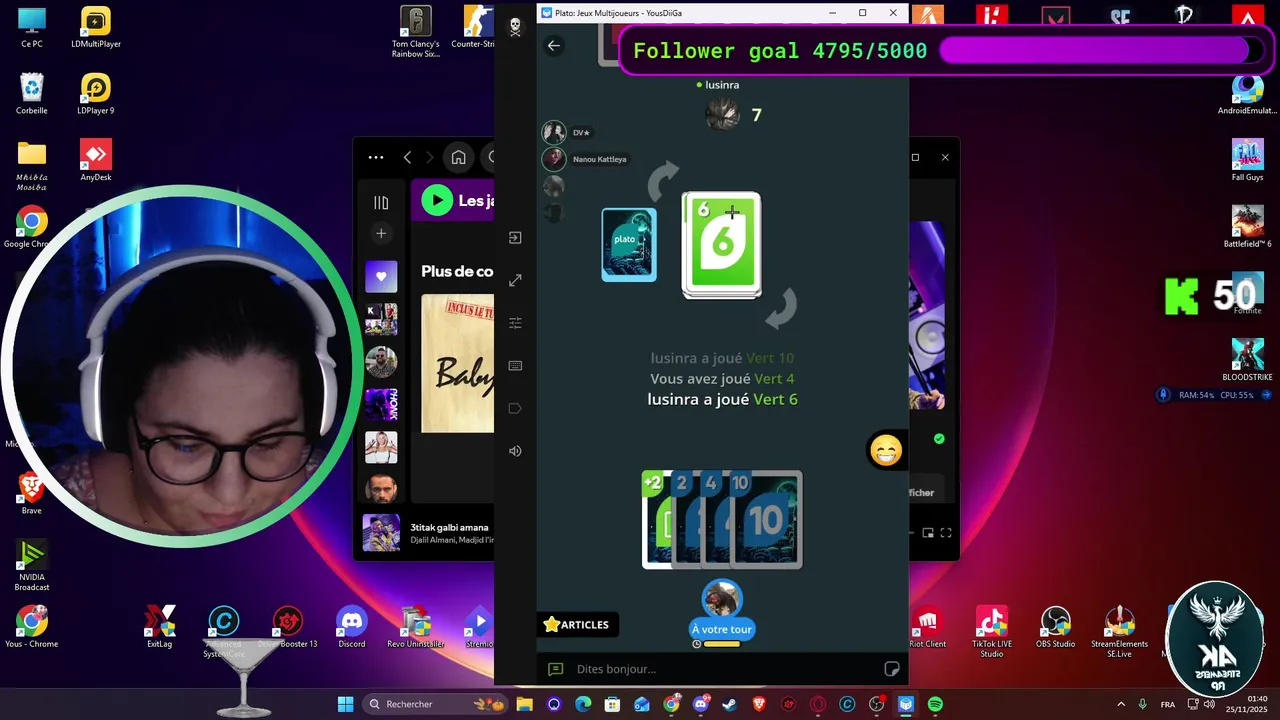Click '3itak galbi amana' now playing title
The height and width of the screenshot is (720, 1280).
(449, 527)
